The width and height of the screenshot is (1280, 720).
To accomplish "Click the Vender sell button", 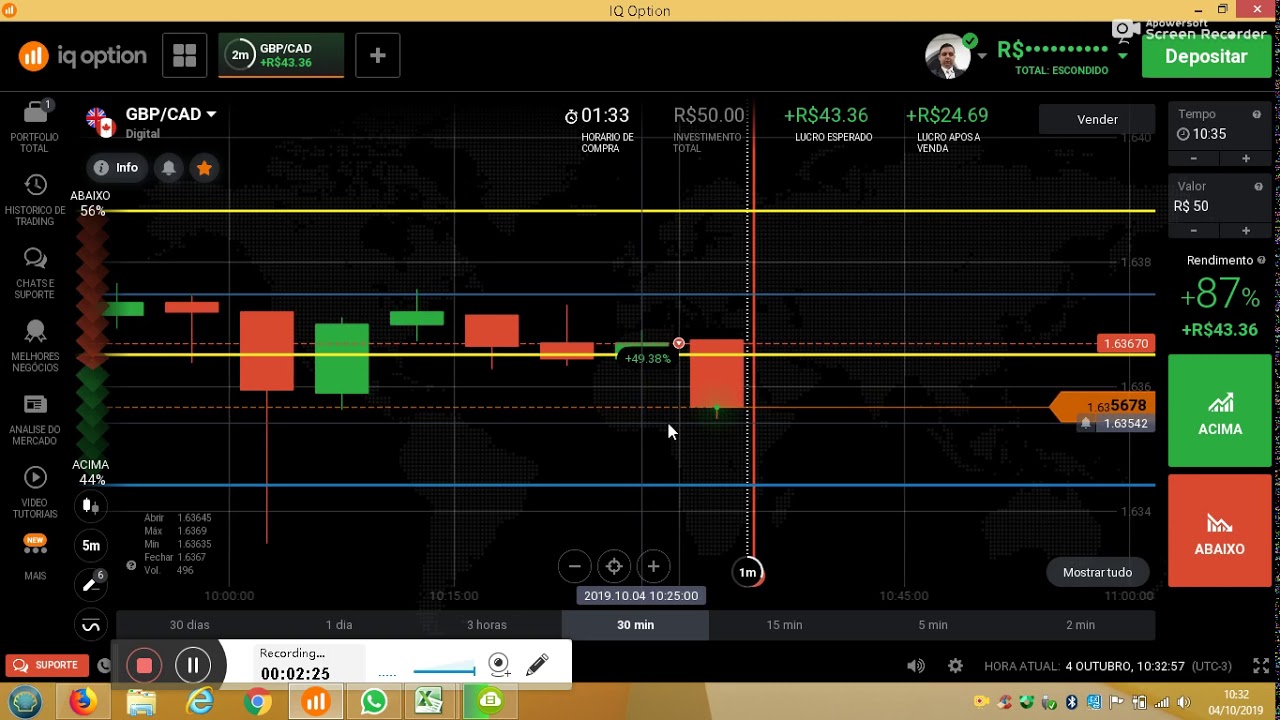I will pyautogui.click(x=1097, y=119).
